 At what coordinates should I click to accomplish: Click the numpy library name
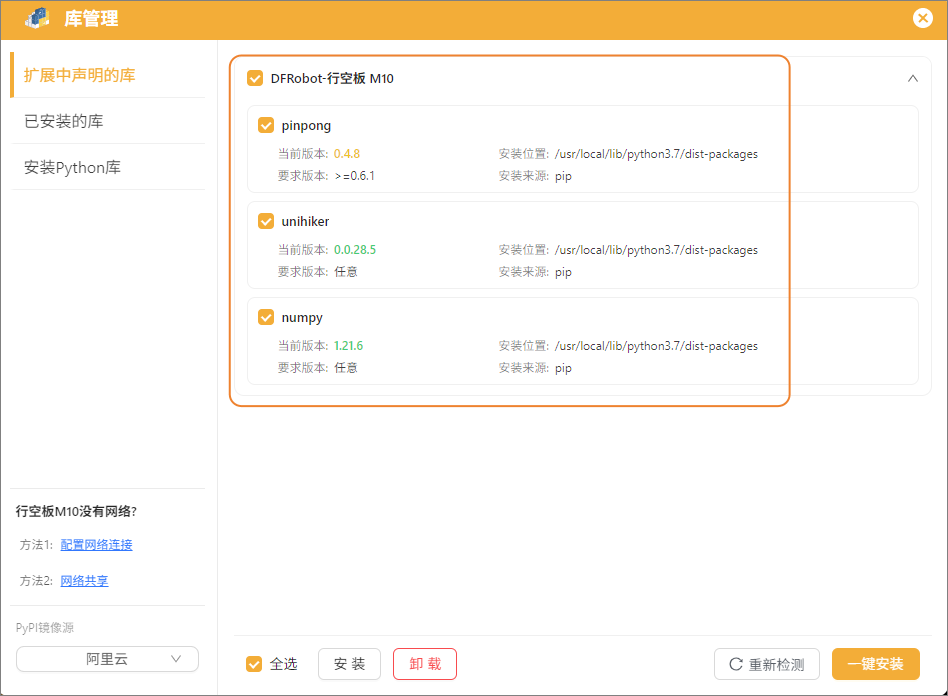tap(302, 318)
